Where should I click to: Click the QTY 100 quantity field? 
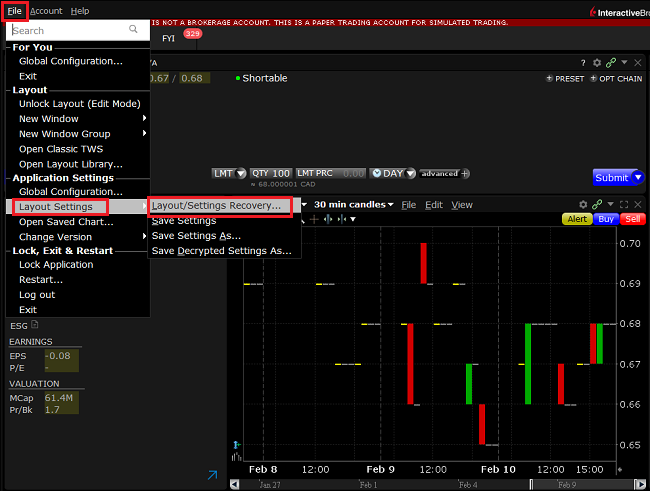click(x=271, y=173)
